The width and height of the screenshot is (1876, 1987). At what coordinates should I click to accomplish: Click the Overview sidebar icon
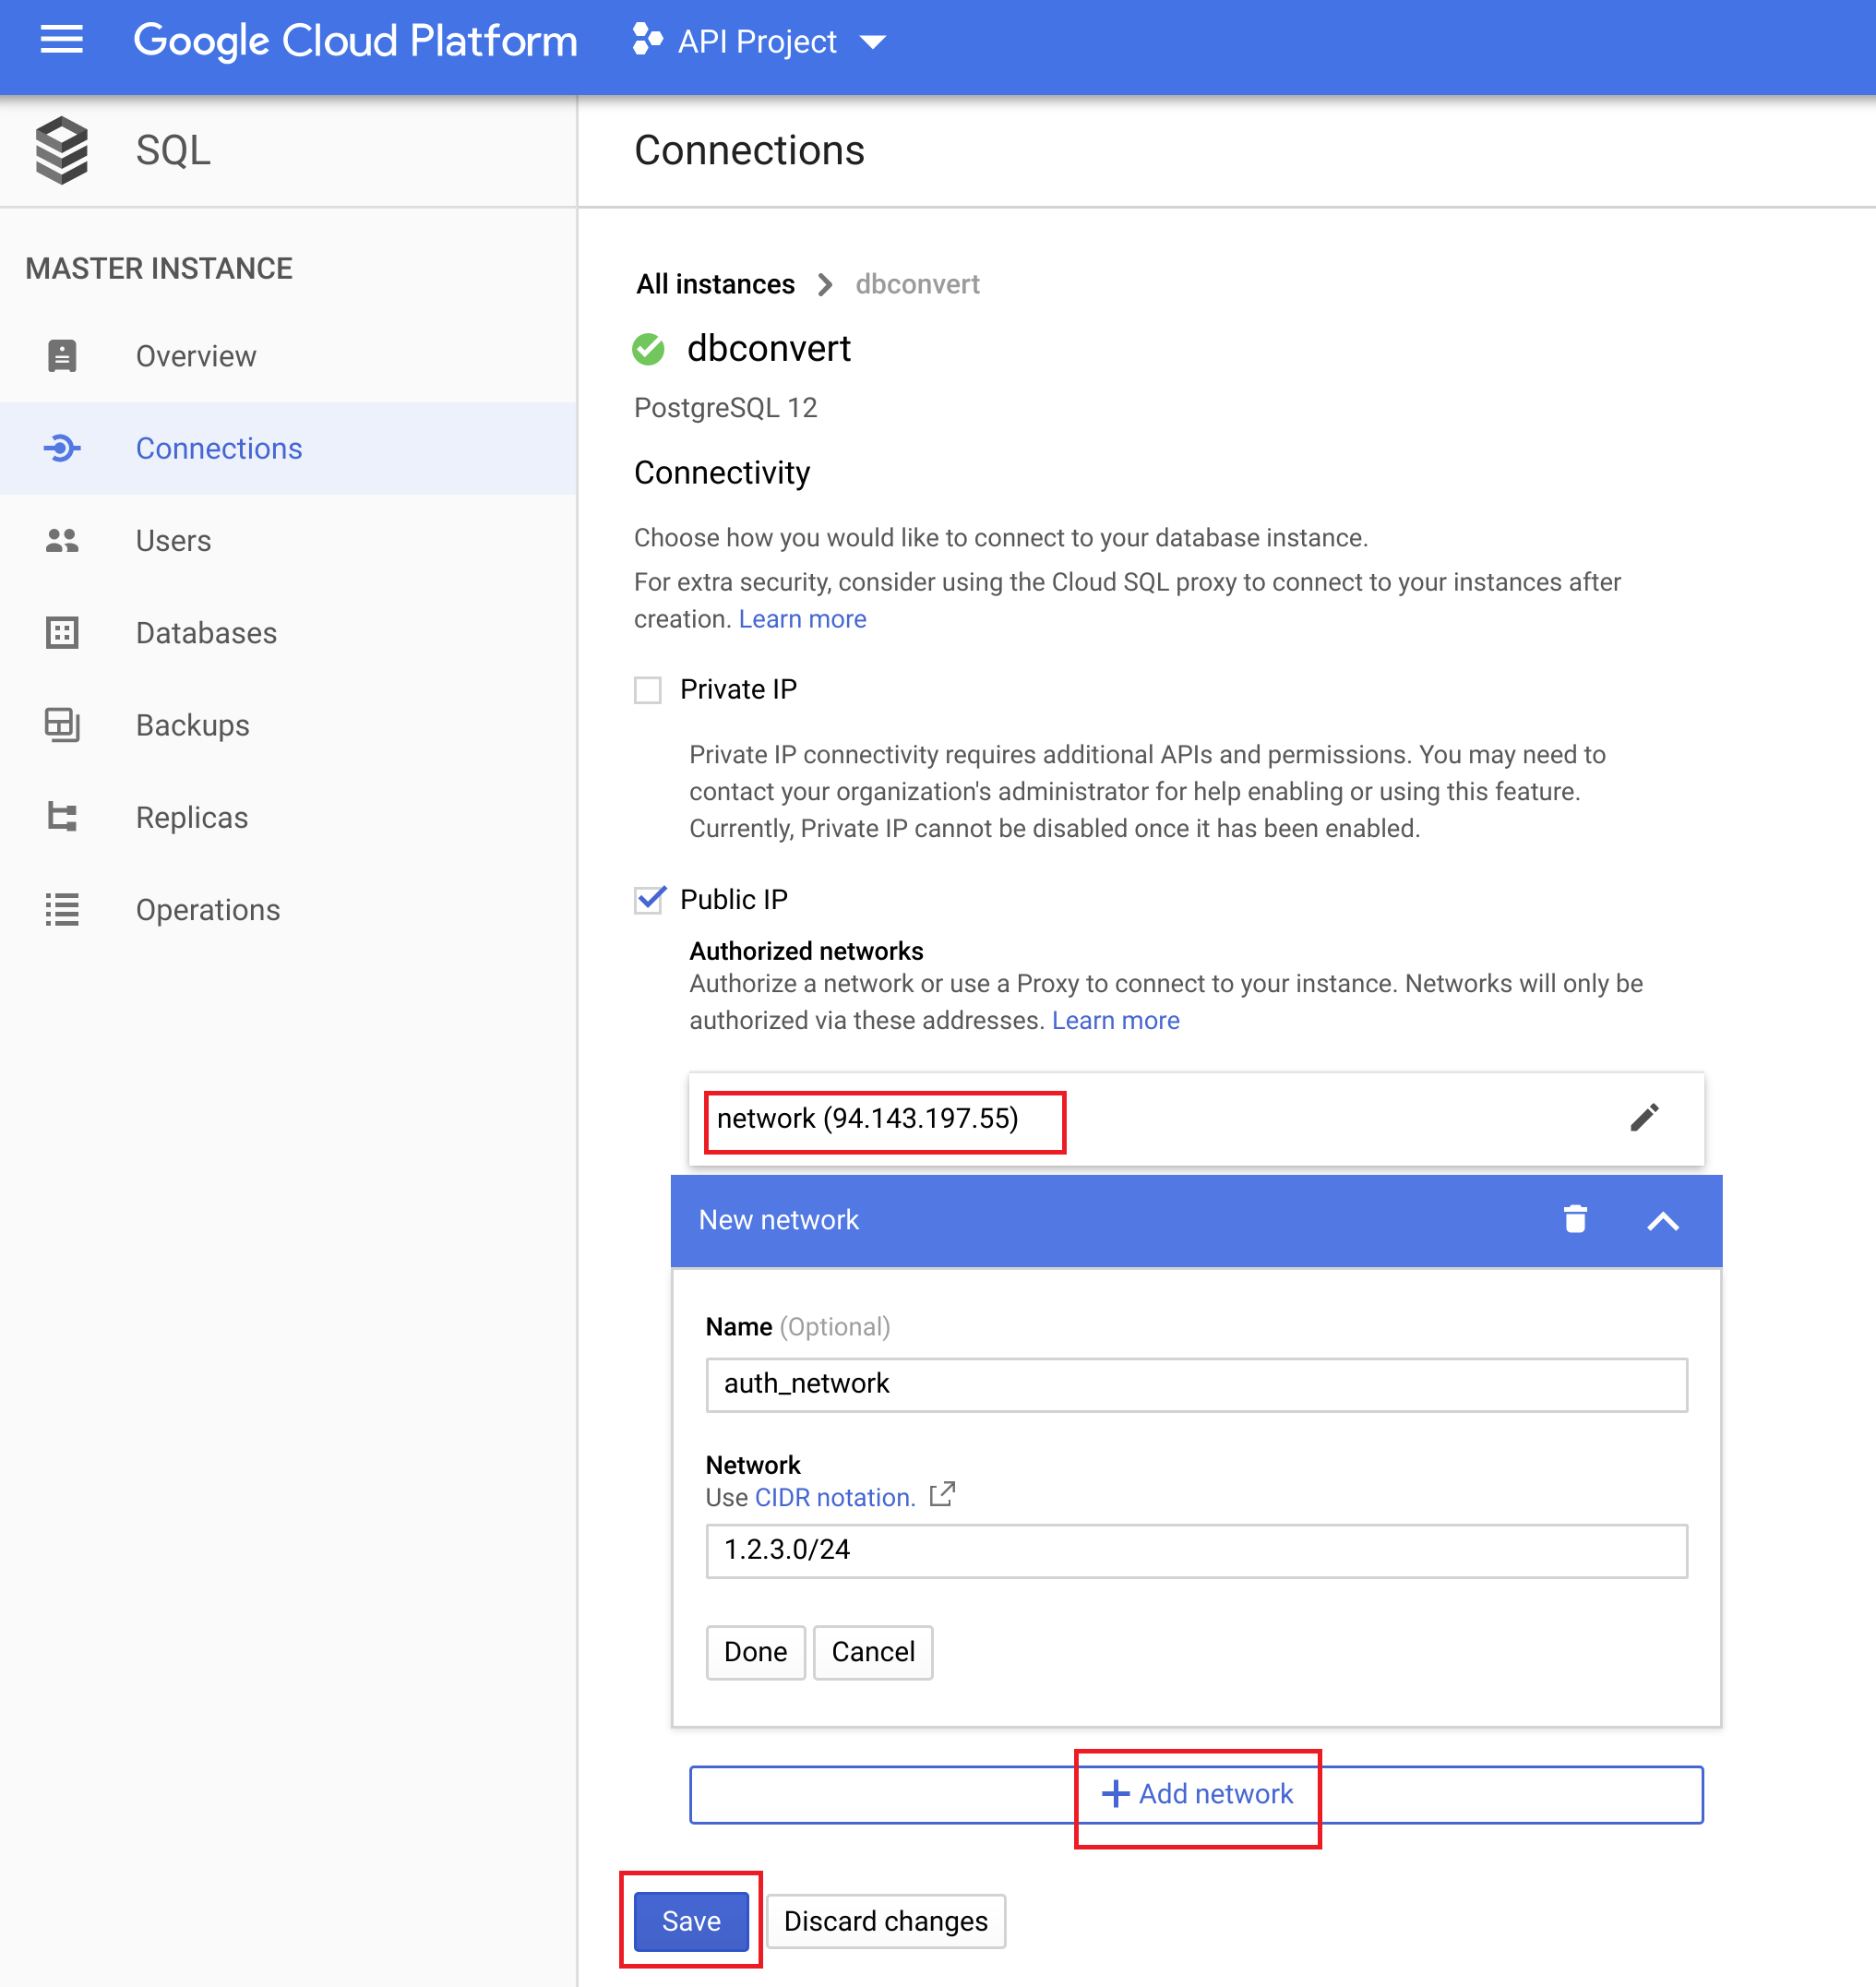[62, 356]
